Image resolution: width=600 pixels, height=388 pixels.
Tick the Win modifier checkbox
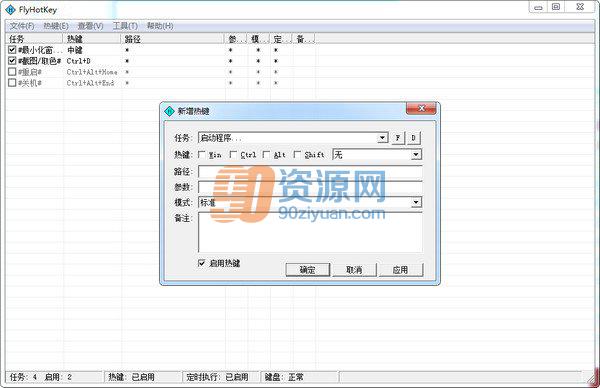[202, 155]
